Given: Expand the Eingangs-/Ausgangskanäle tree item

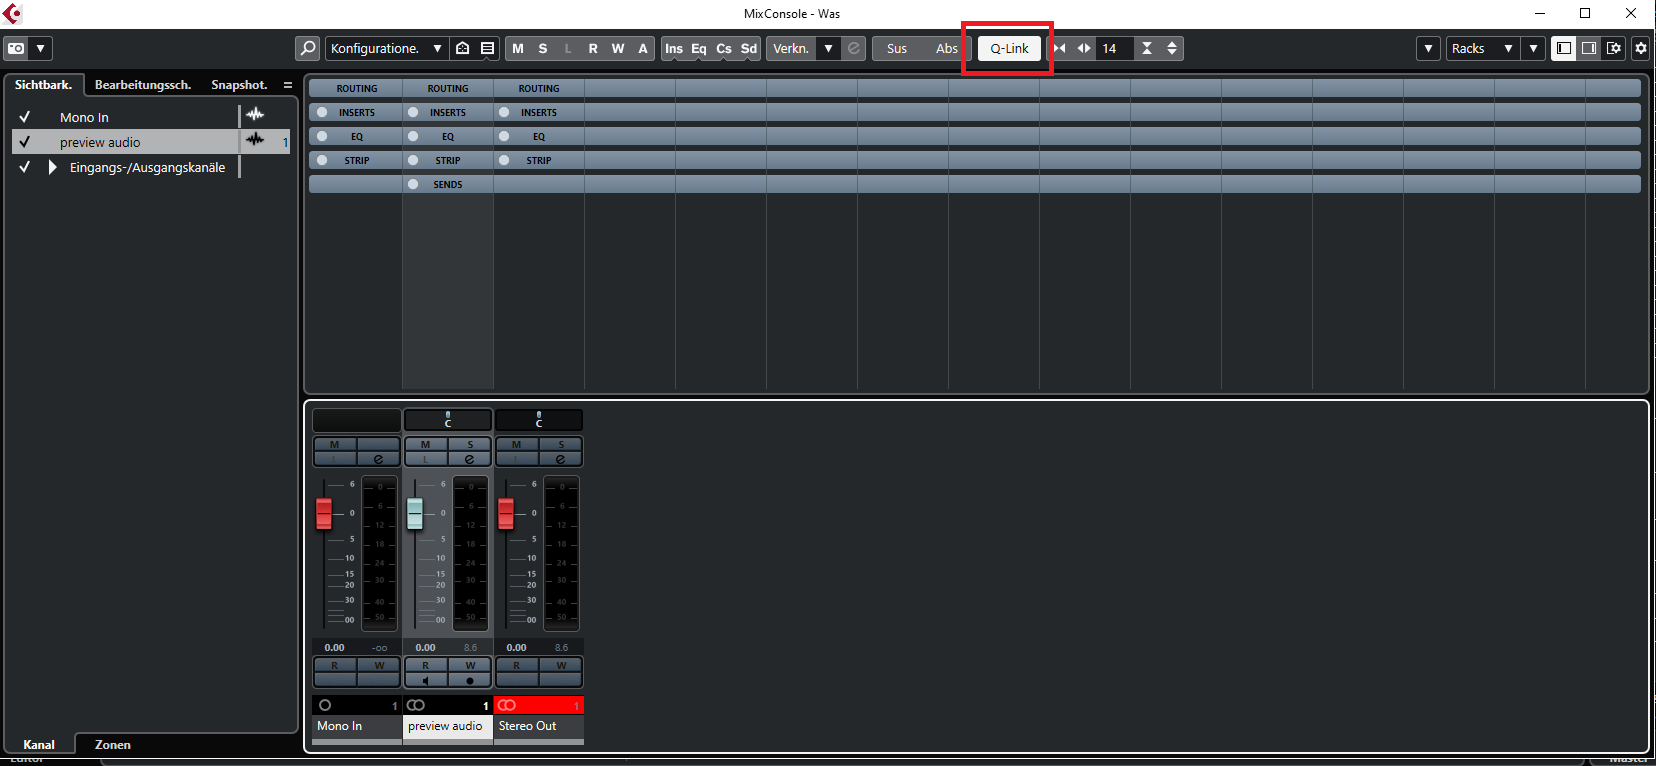Looking at the screenshot, I should pos(53,167).
